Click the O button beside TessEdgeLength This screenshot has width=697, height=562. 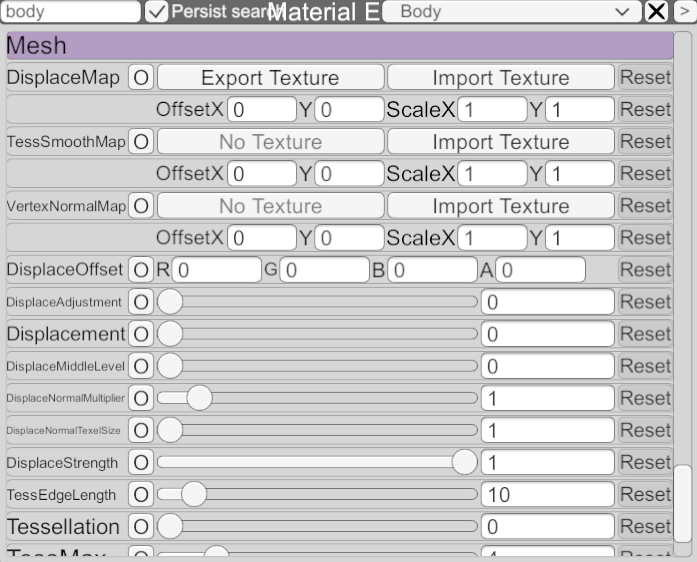[x=141, y=495]
